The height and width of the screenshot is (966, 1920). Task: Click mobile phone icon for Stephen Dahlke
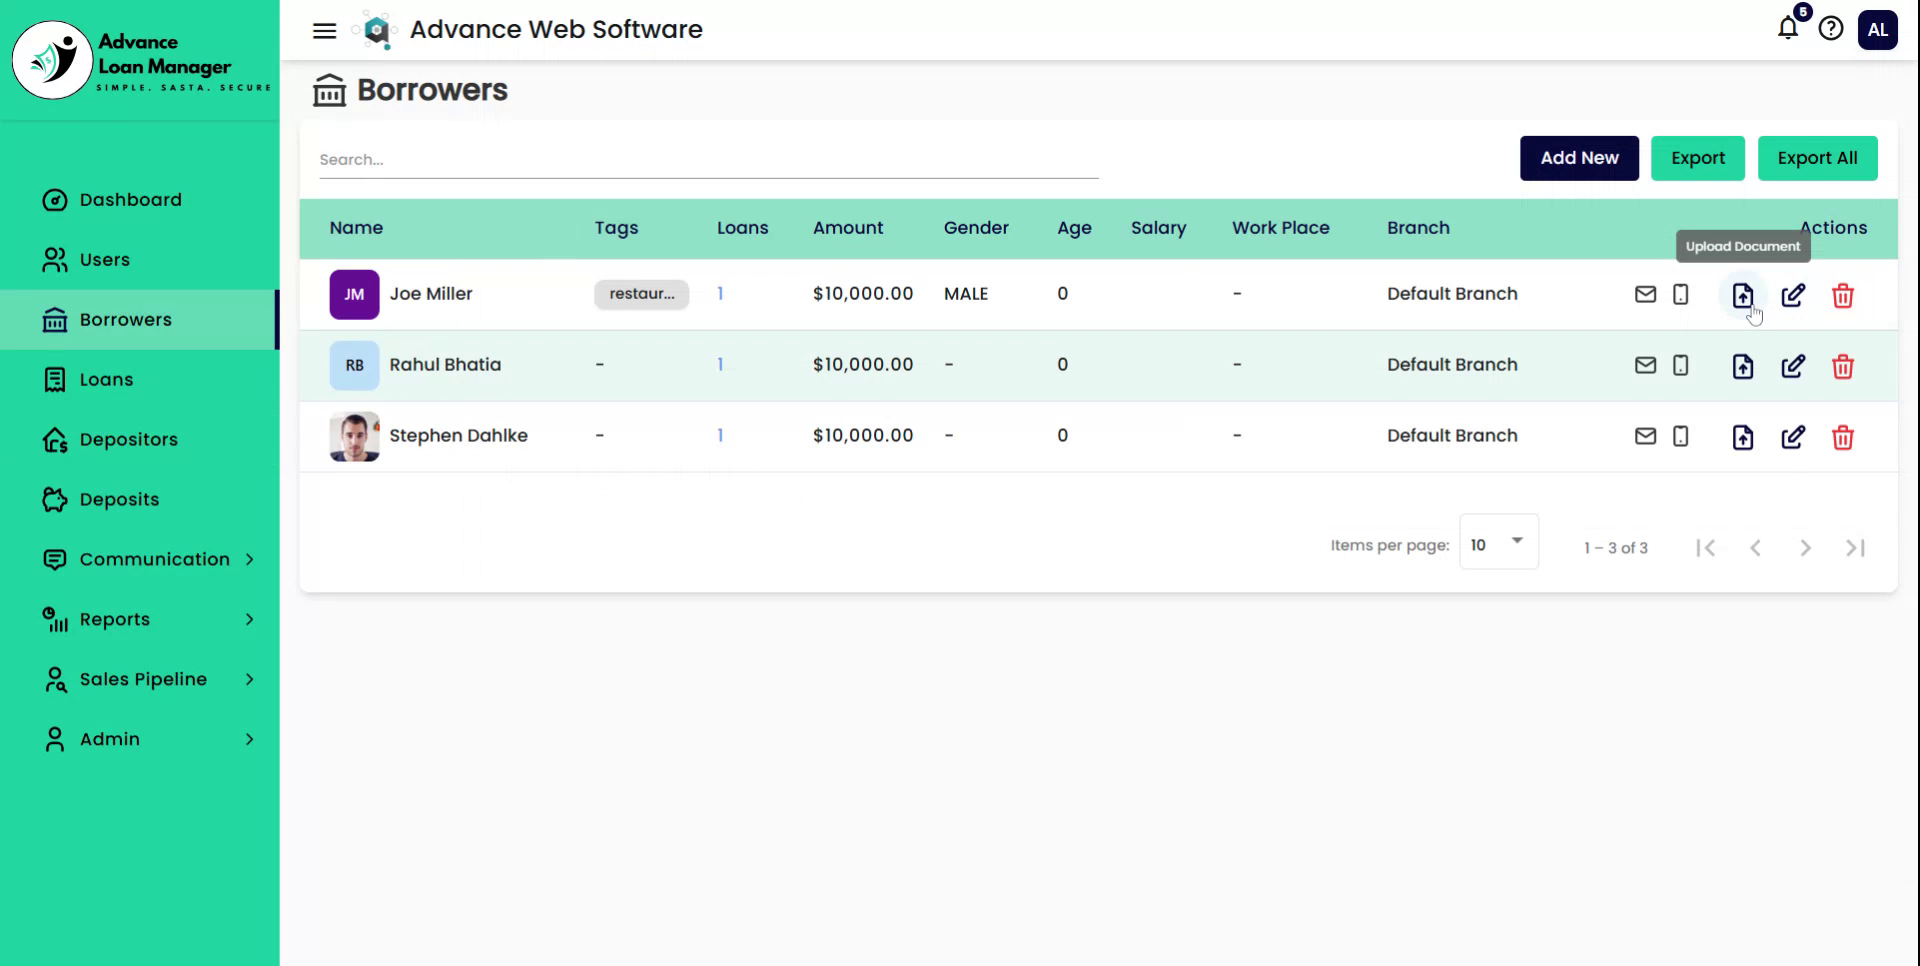1680,436
